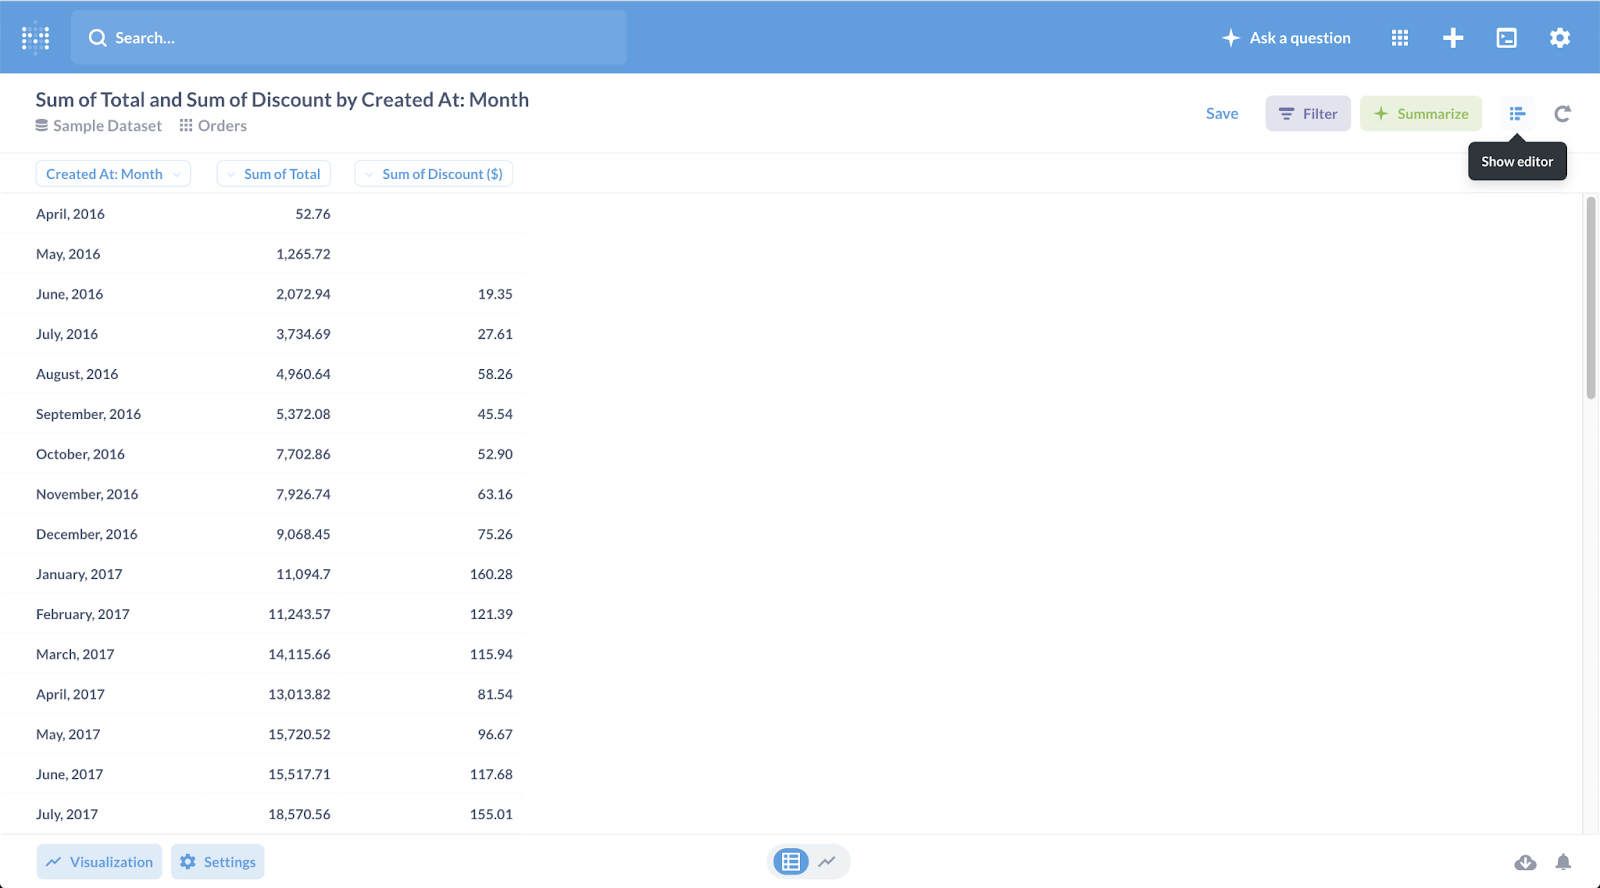Click the discount value 45.54
Viewport: 1600px width, 888px height.
pos(495,414)
